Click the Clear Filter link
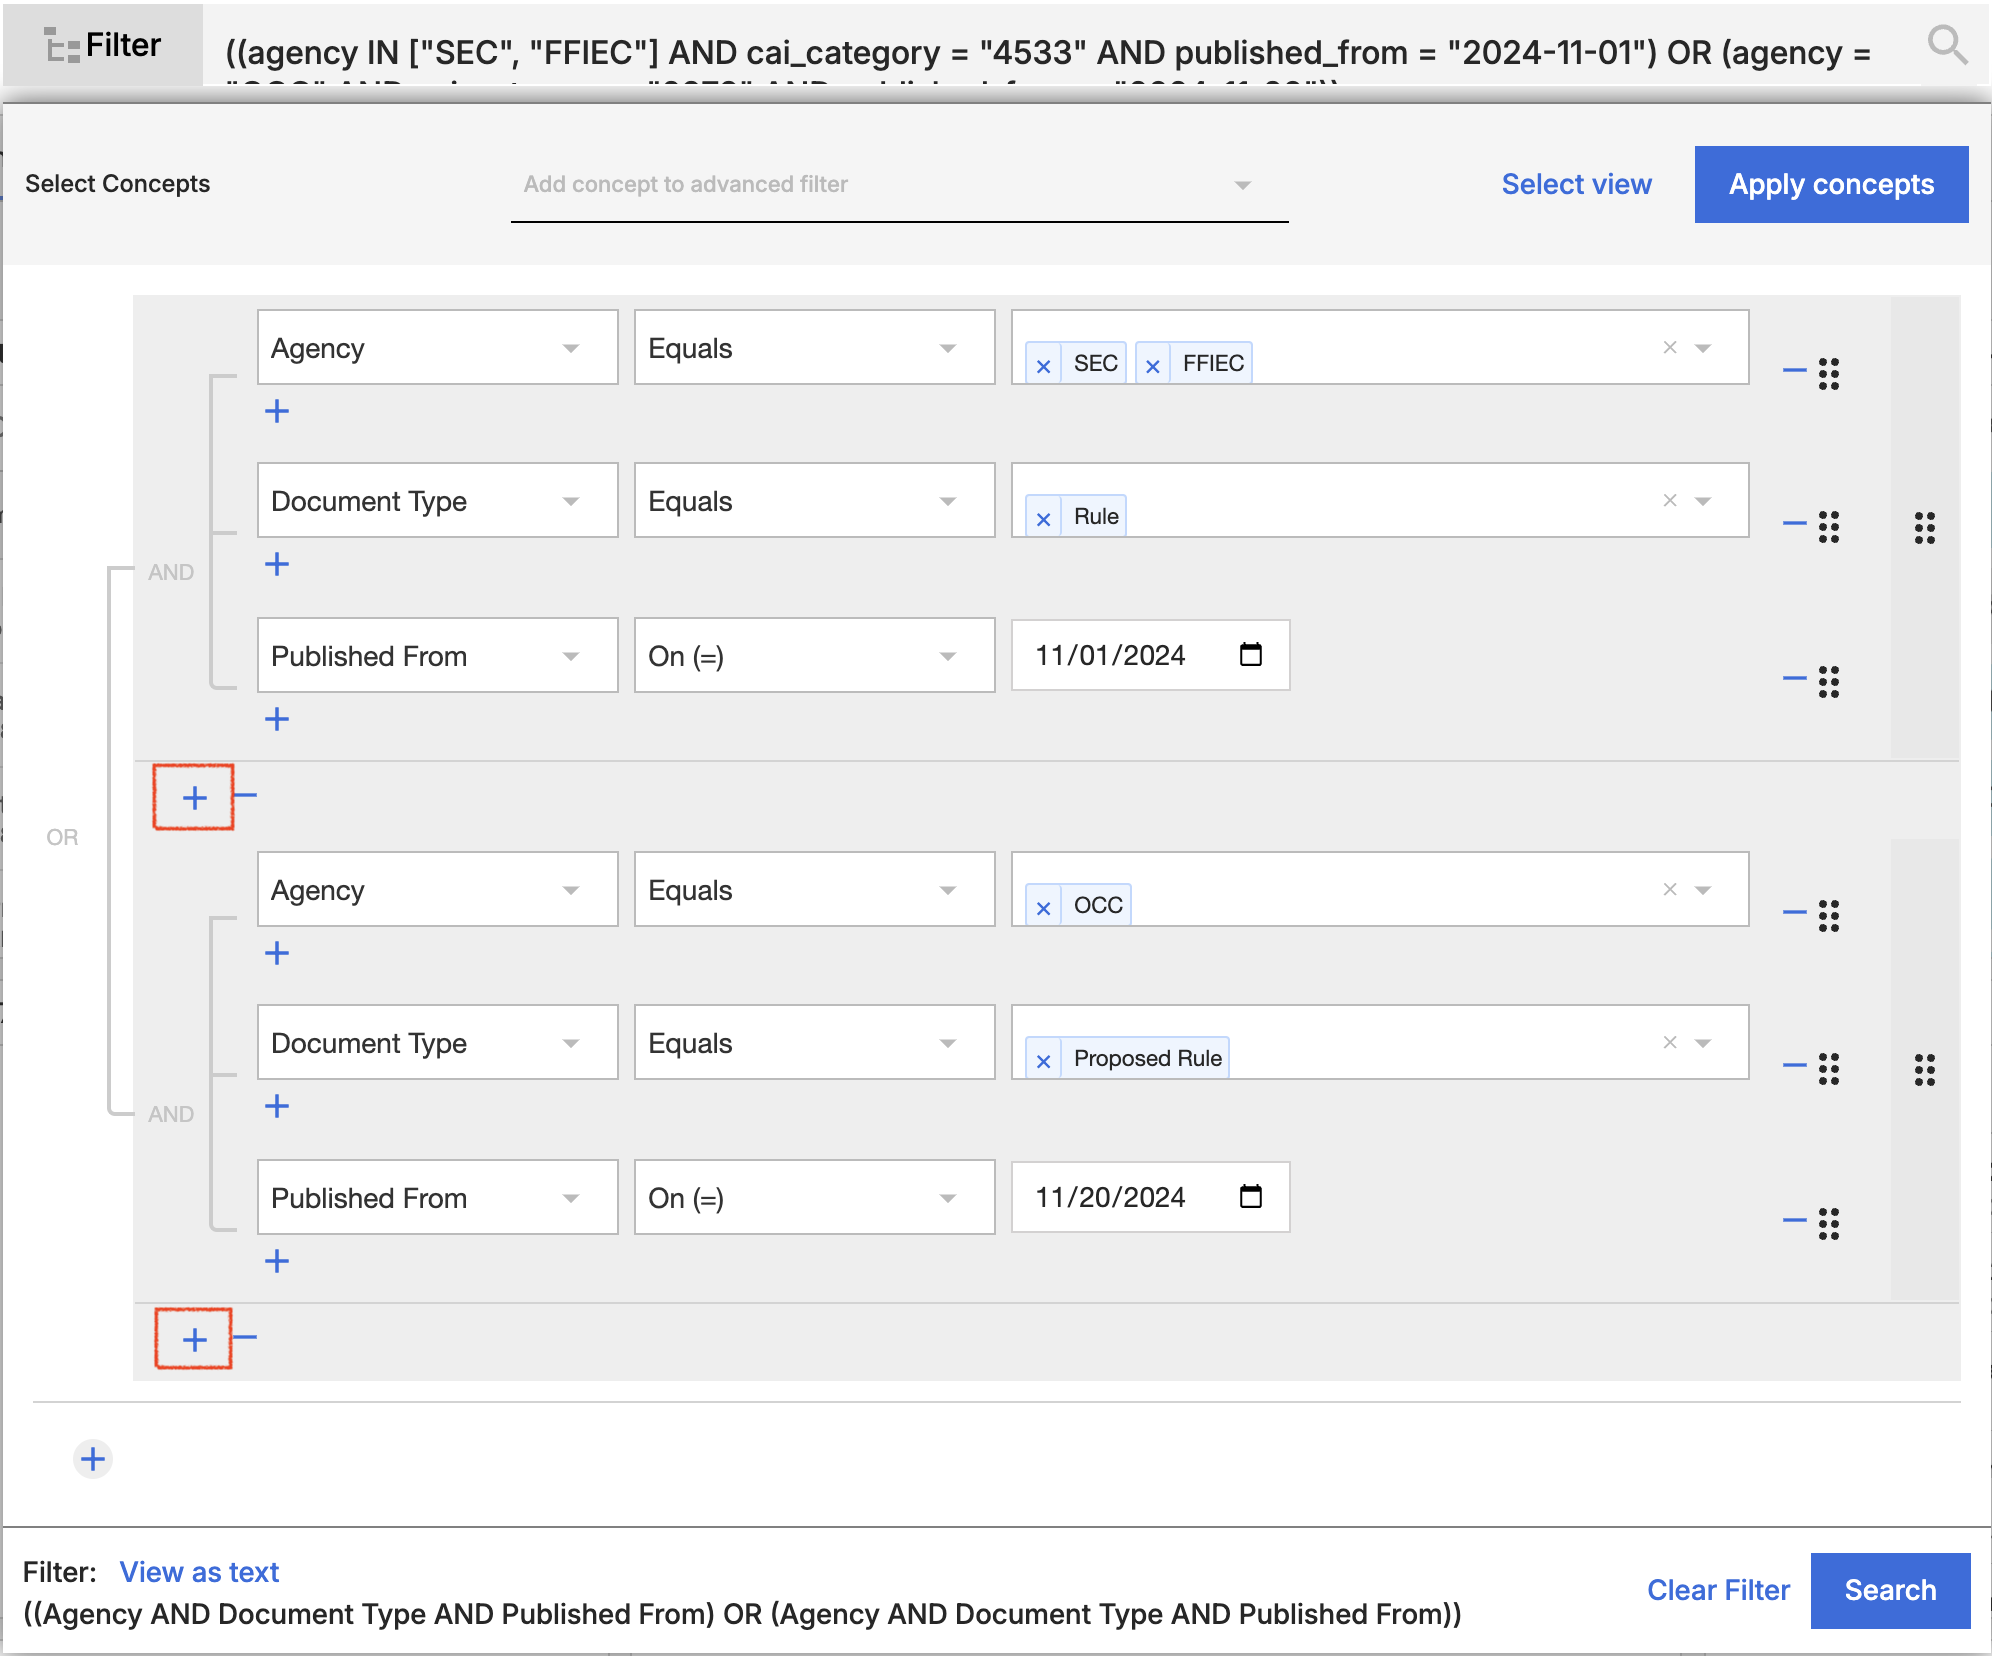The height and width of the screenshot is (1656, 1992). pos(1717,1590)
